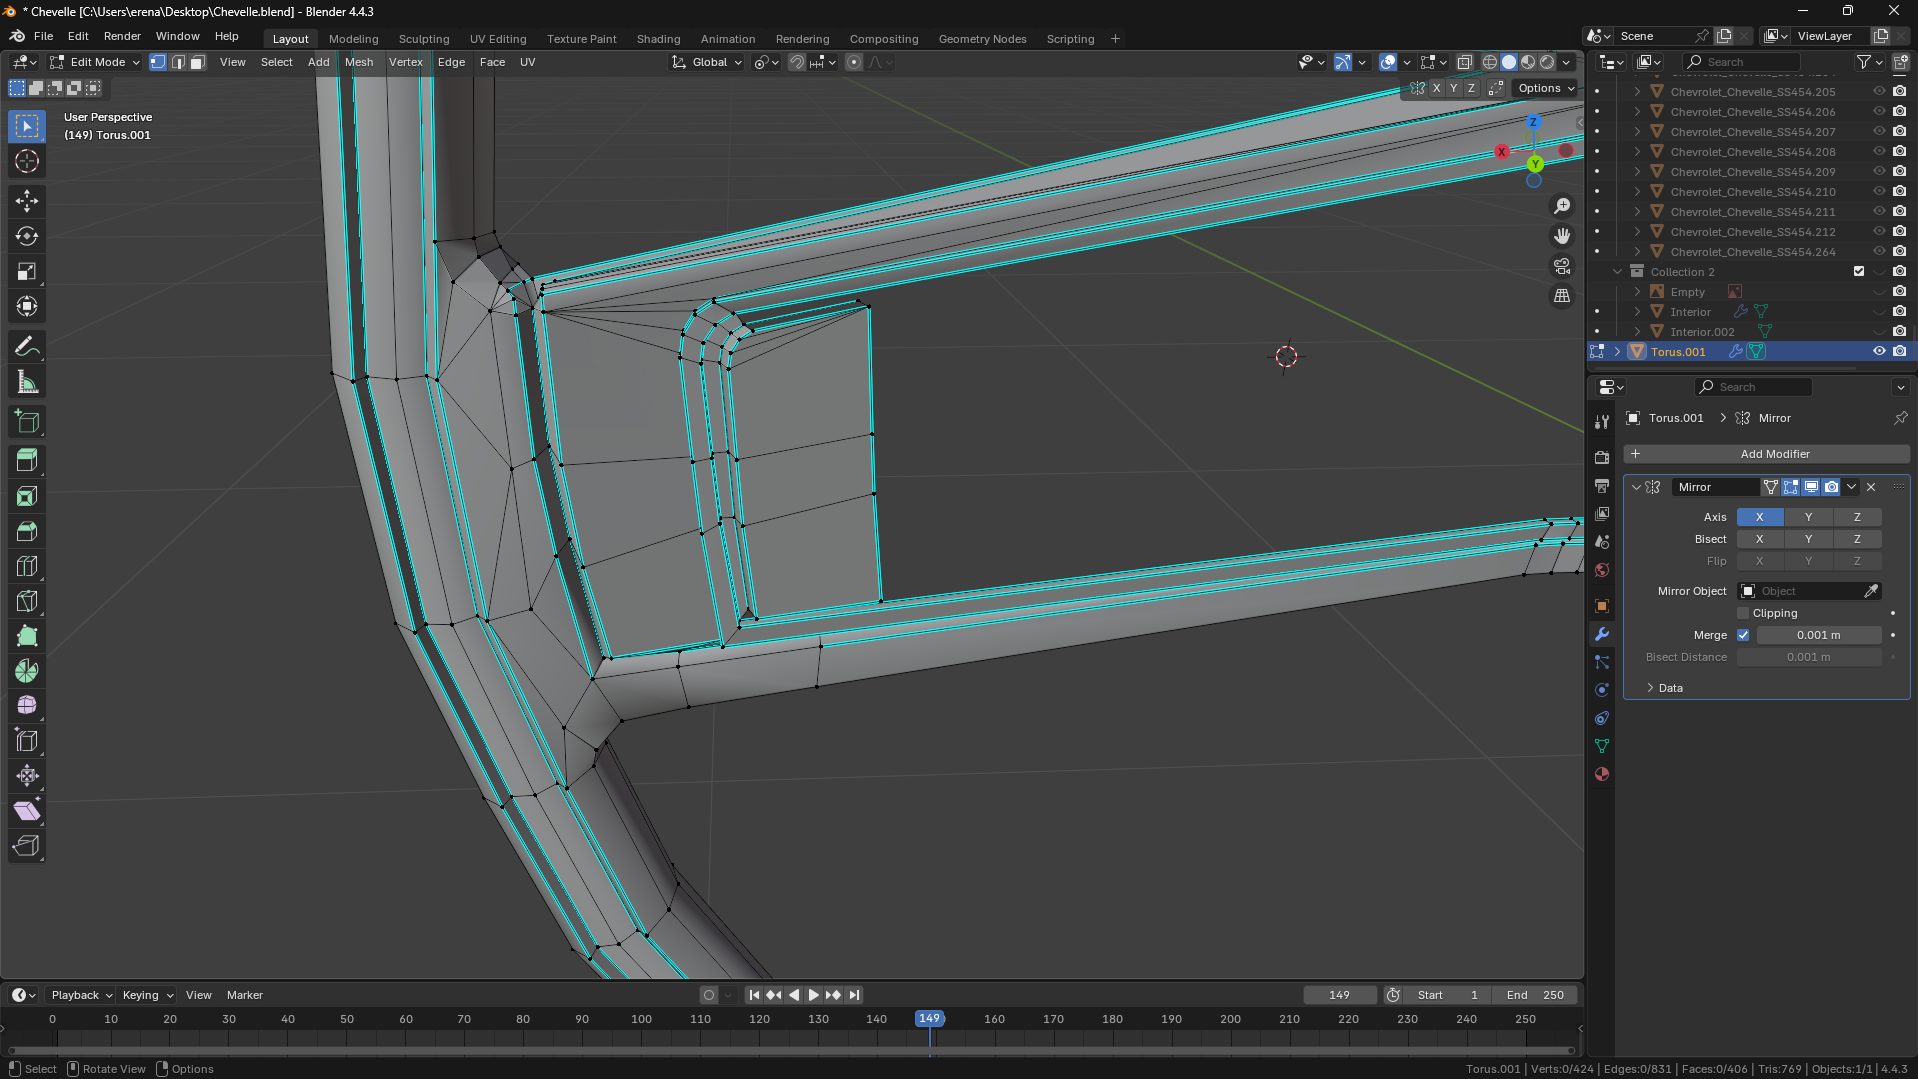The width and height of the screenshot is (1918, 1079).
Task: Activate the Move tool
Action: [27, 201]
